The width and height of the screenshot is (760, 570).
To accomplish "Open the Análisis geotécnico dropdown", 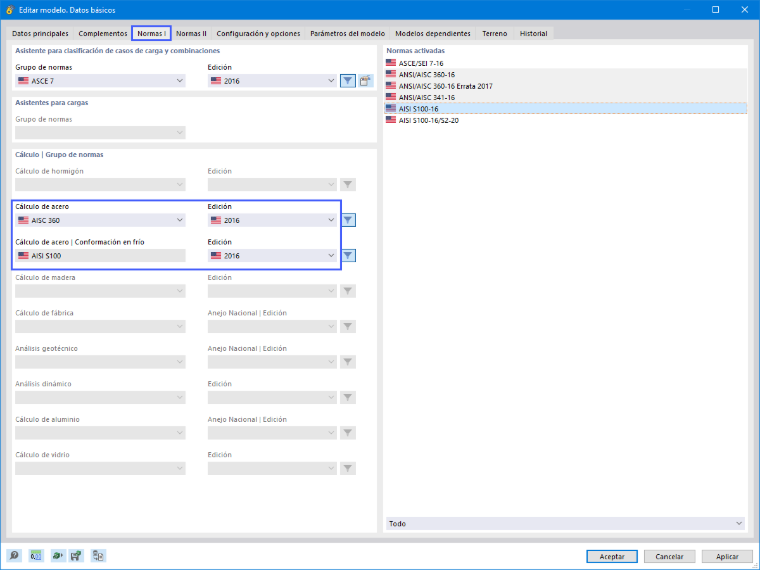I will coord(100,362).
